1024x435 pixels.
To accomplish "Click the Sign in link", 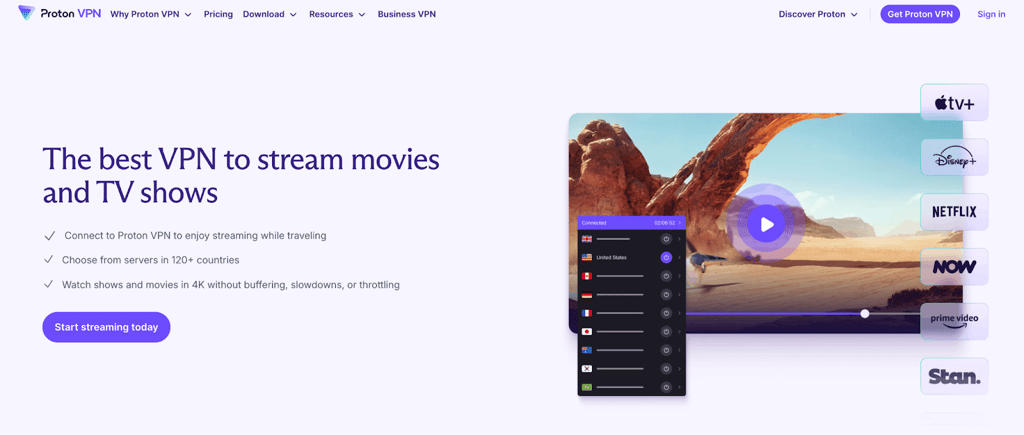I will tap(991, 14).
